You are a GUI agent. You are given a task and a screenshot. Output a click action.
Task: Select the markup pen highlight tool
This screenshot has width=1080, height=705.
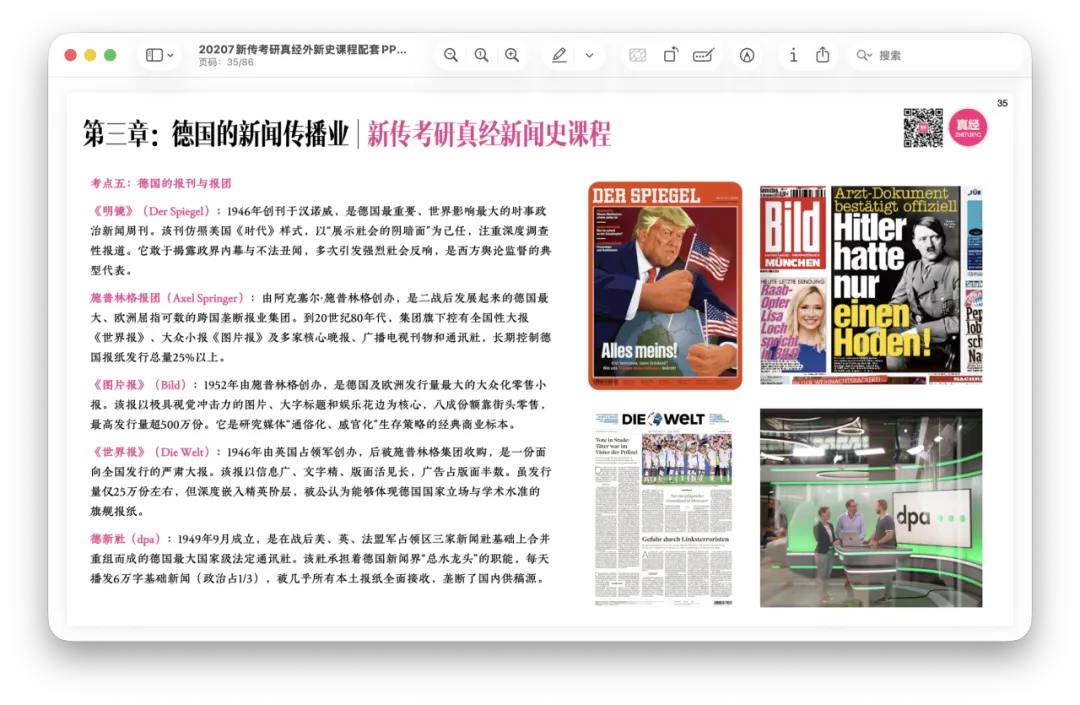pos(559,55)
